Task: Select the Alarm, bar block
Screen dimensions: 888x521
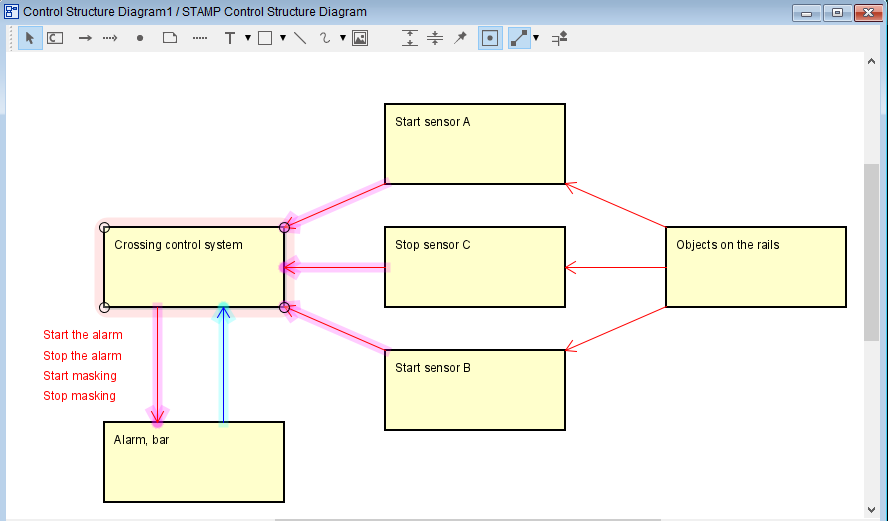Action: click(x=194, y=462)
